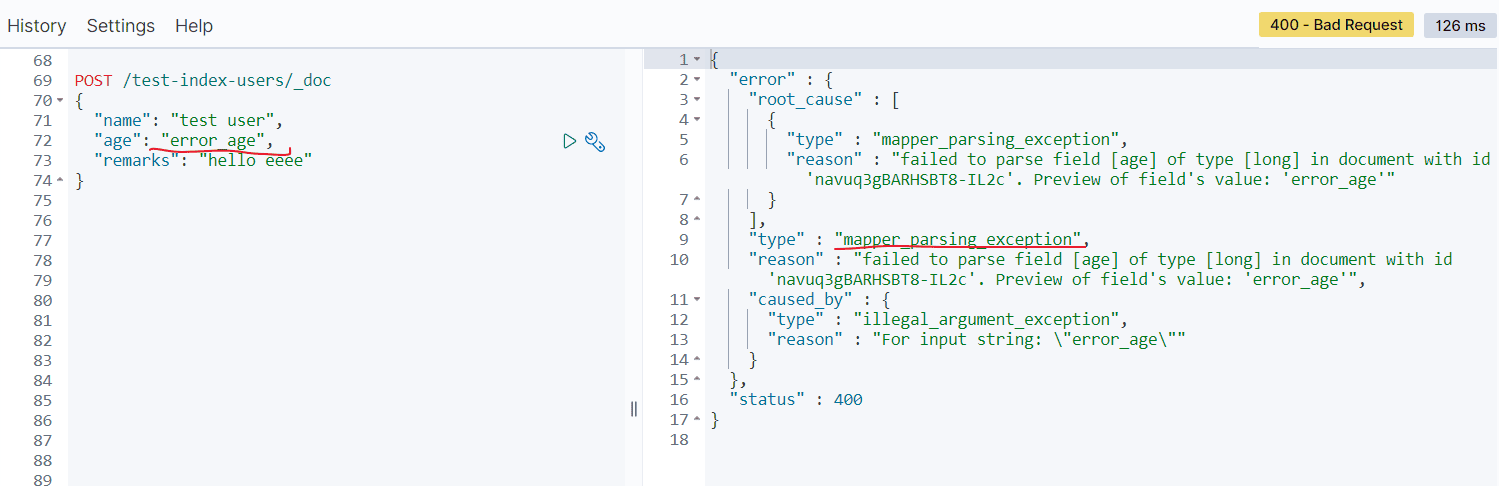Viewport: 1499px width, 486px height.
Task: Open the History panel
Action: [37, 26]
